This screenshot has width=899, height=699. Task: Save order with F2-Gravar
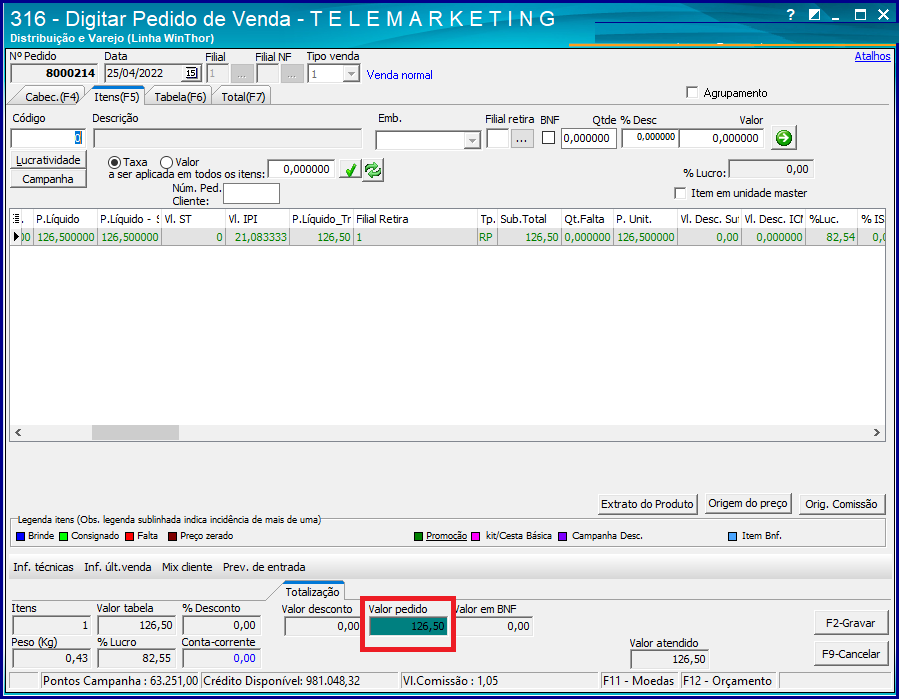pos(850,623)
